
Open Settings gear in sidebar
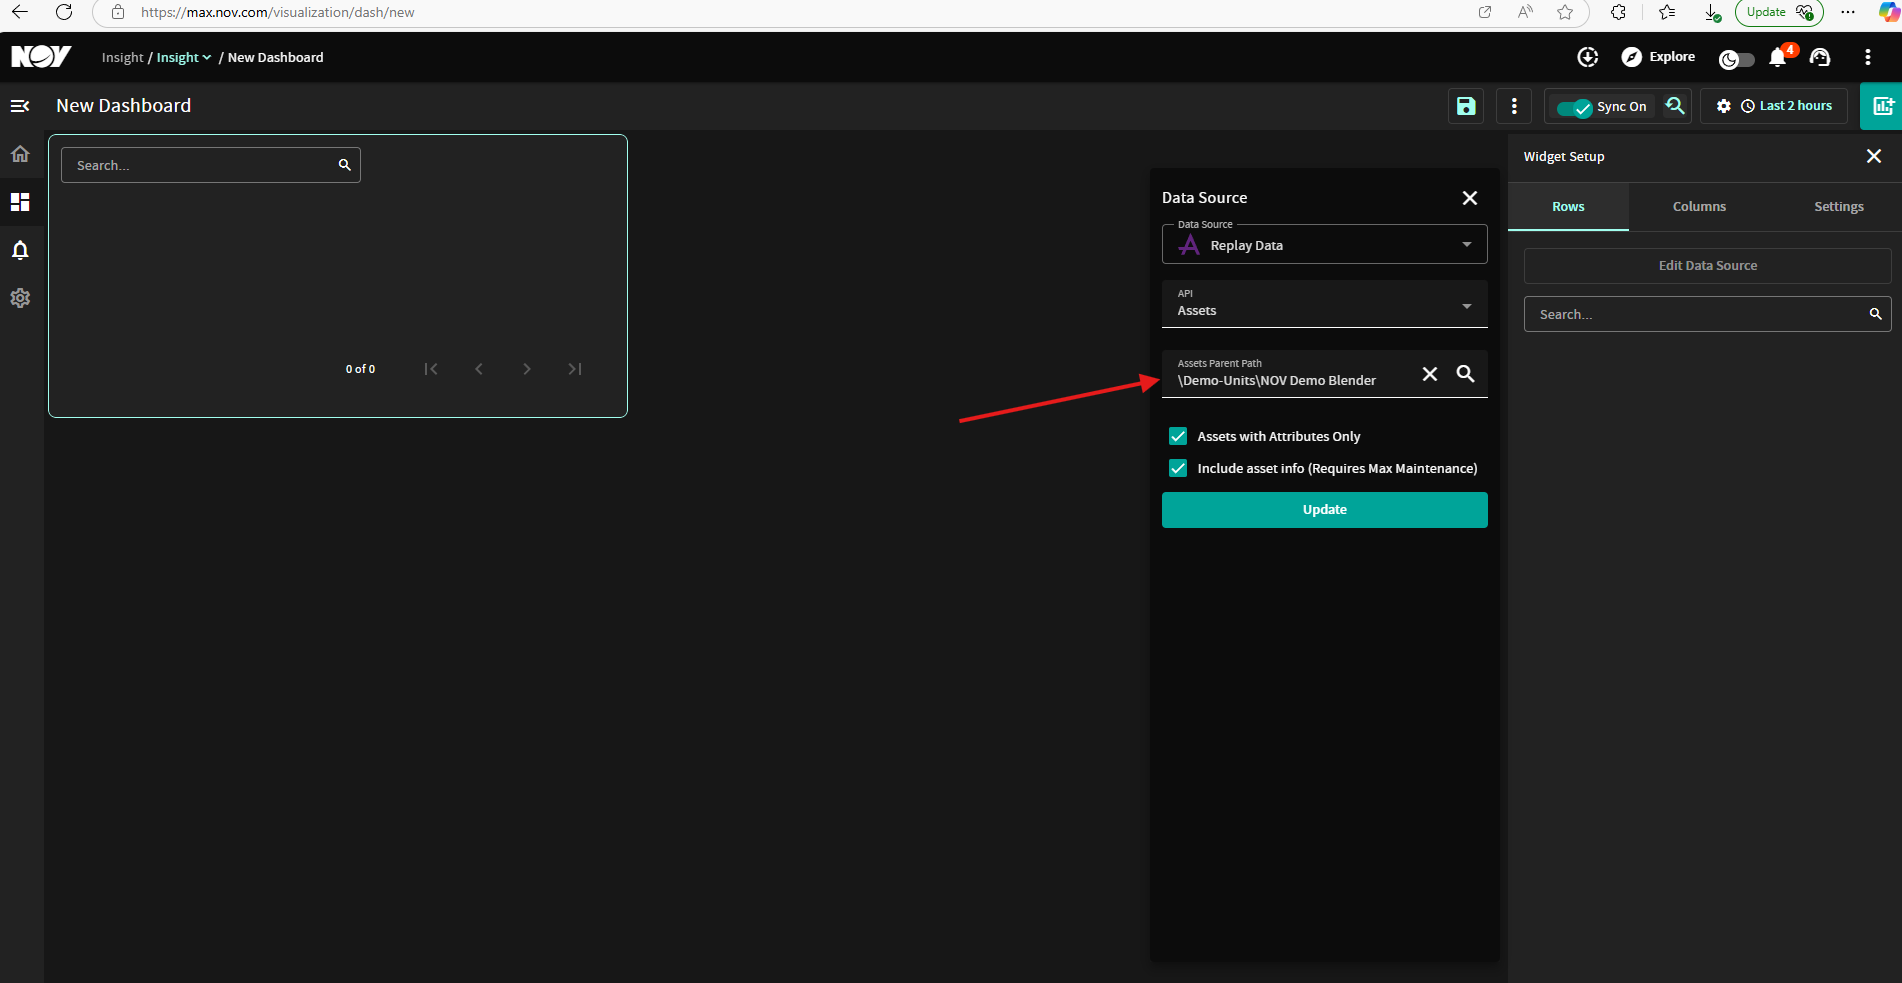(20, 298)
